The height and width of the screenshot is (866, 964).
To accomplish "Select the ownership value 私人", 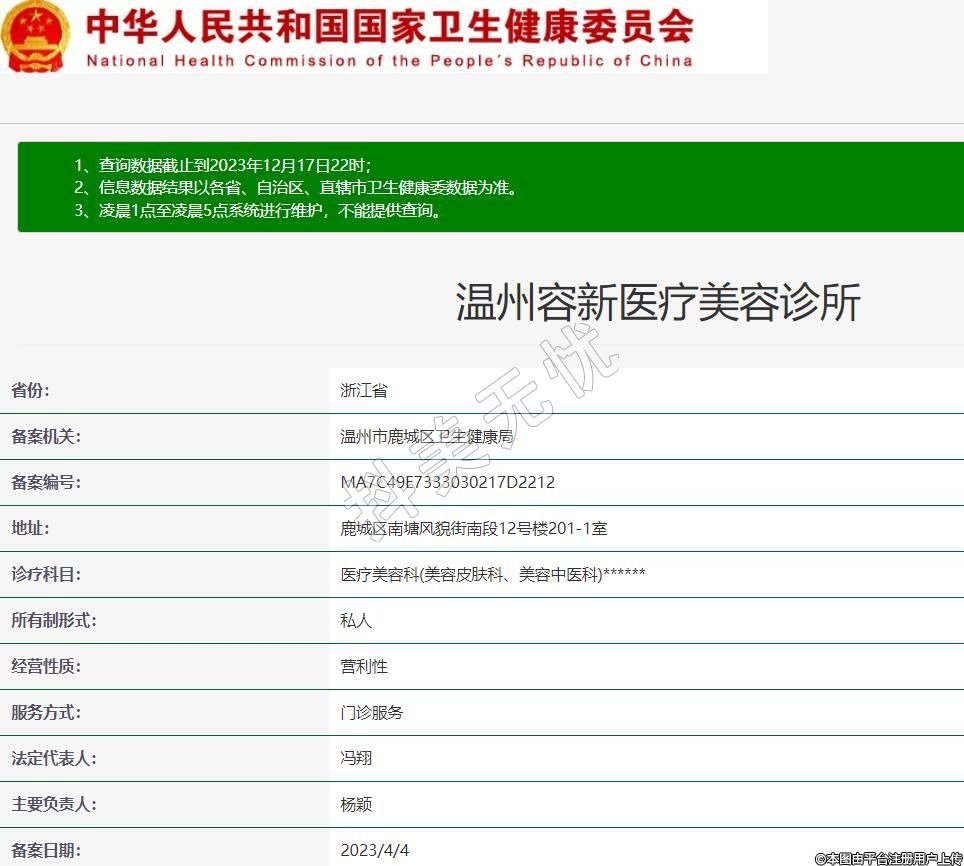I will coord(355,621).
